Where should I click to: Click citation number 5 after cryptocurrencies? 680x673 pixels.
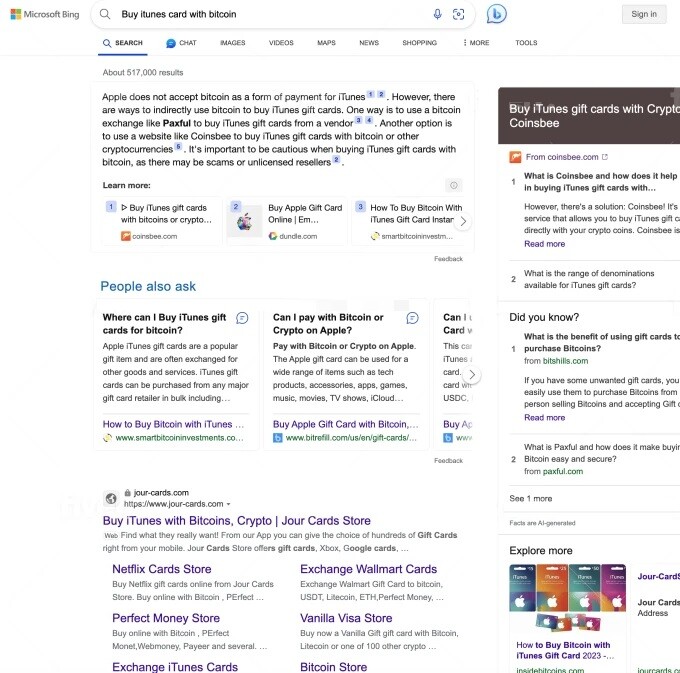coord(178,147)
